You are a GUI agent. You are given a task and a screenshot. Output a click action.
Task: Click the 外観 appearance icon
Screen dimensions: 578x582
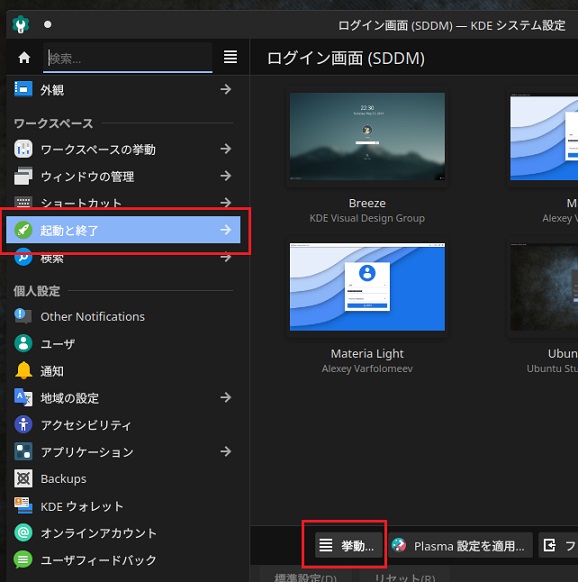tap(23, 89)
